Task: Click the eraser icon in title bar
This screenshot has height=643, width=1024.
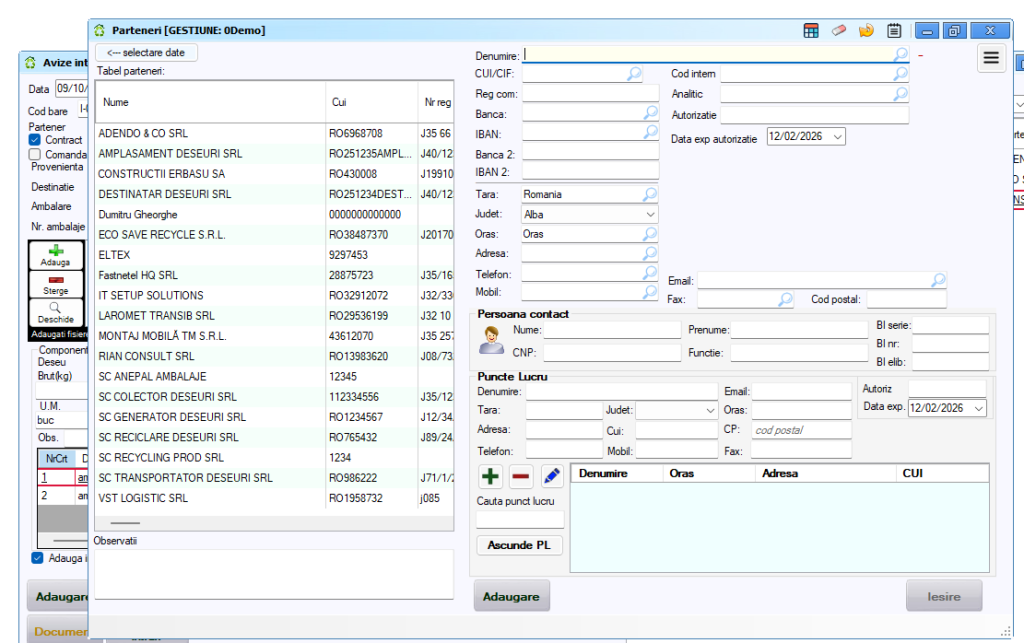Action: point(839,31)
